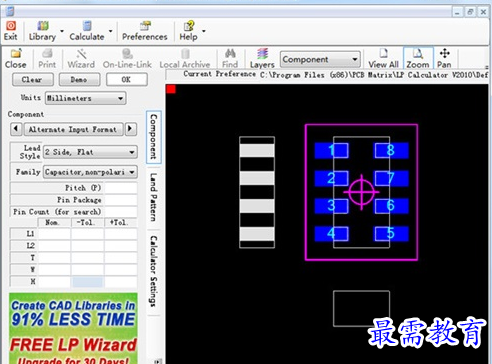
Task: Switch to the Land Pattern vertical tab
Action: coord(153,197)
